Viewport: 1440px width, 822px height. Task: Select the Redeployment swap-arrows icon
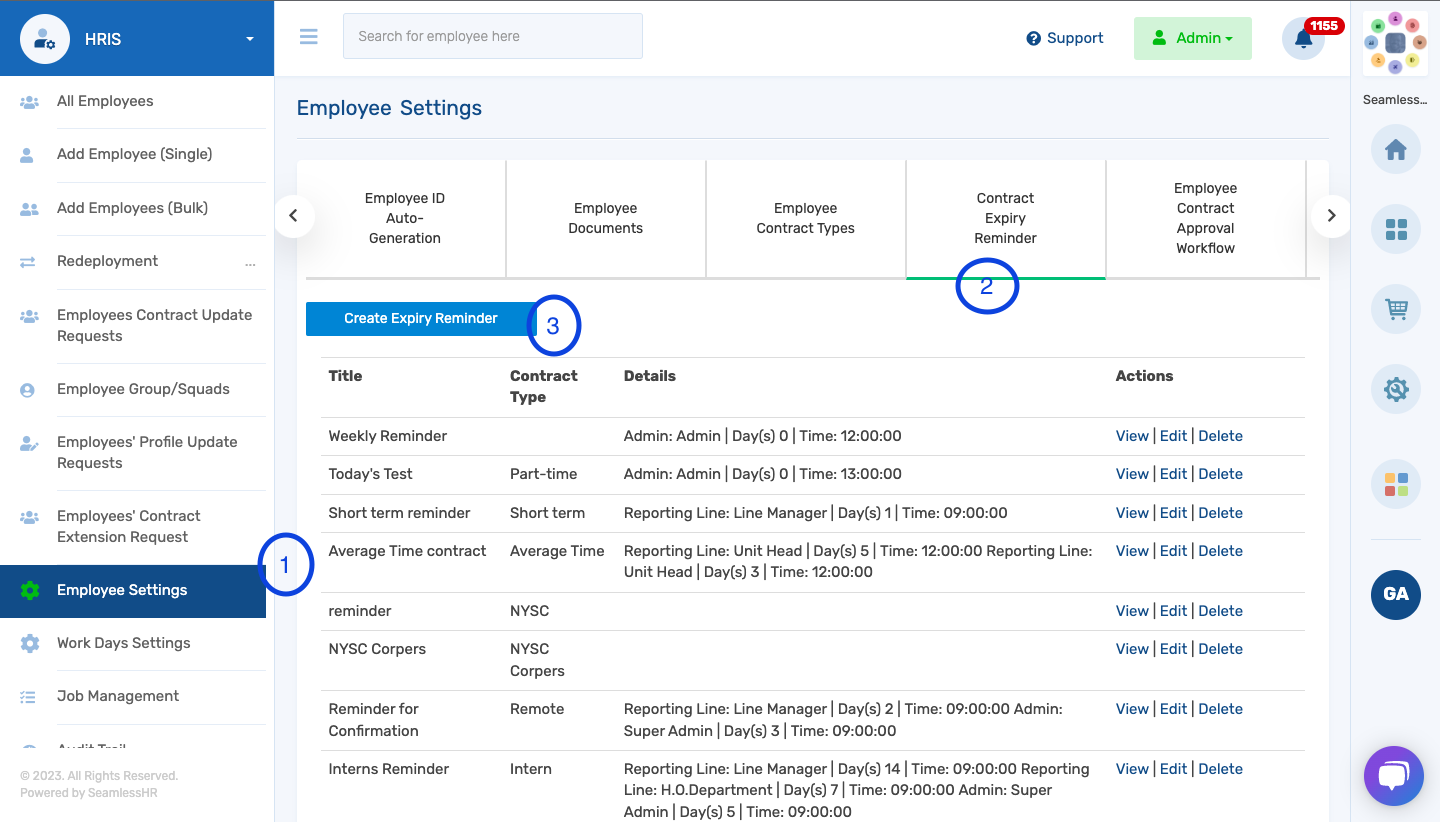pyautogui.click(x=29, y=260)
